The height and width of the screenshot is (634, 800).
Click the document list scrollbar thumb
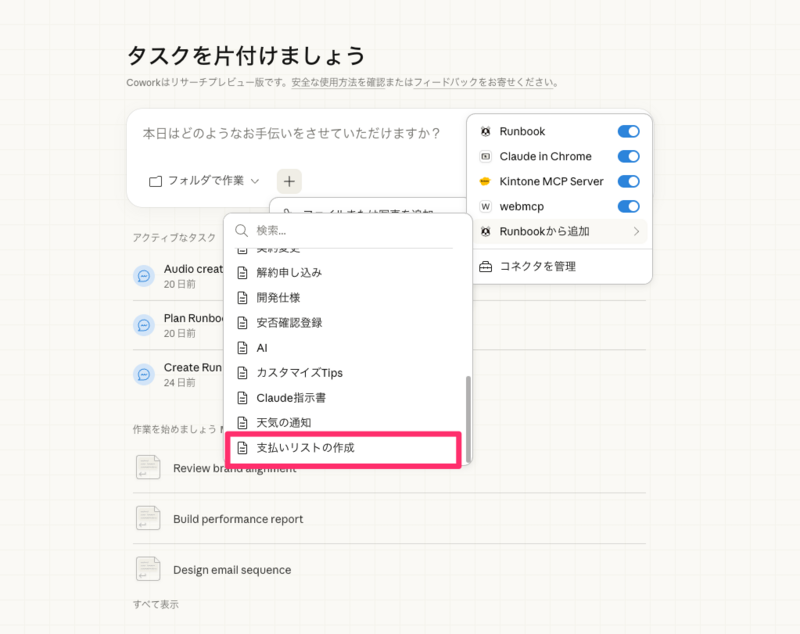pyautogui.click(x=467, y=418)
